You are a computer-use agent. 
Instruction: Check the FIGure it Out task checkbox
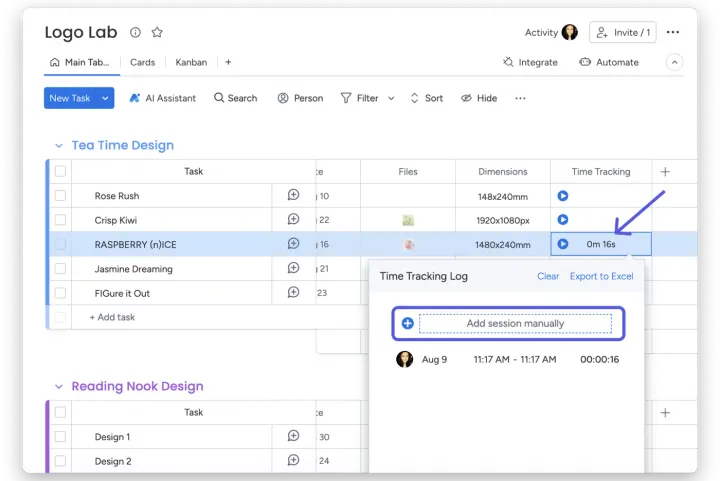tap(60, 293)
